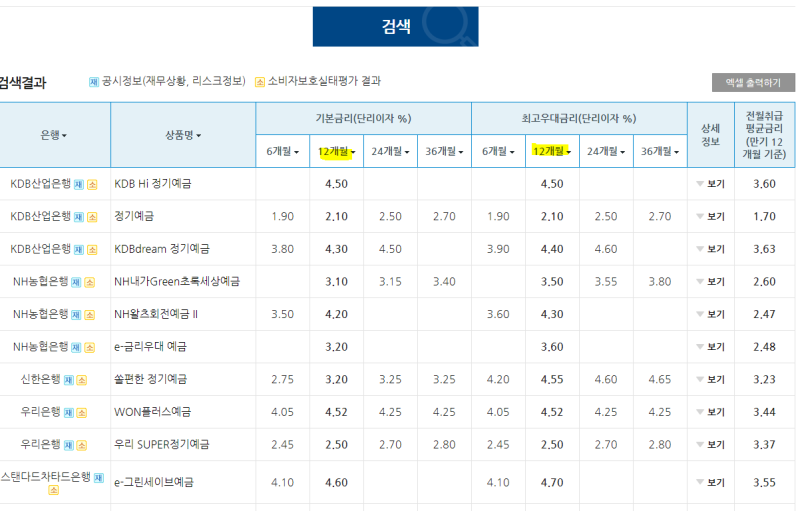Open 재 icon for KDB산업은행 정기예금 row
Image resolution: width=800 pixels, height=511 pixels.
pyautogui.click(x=79, y=217)
